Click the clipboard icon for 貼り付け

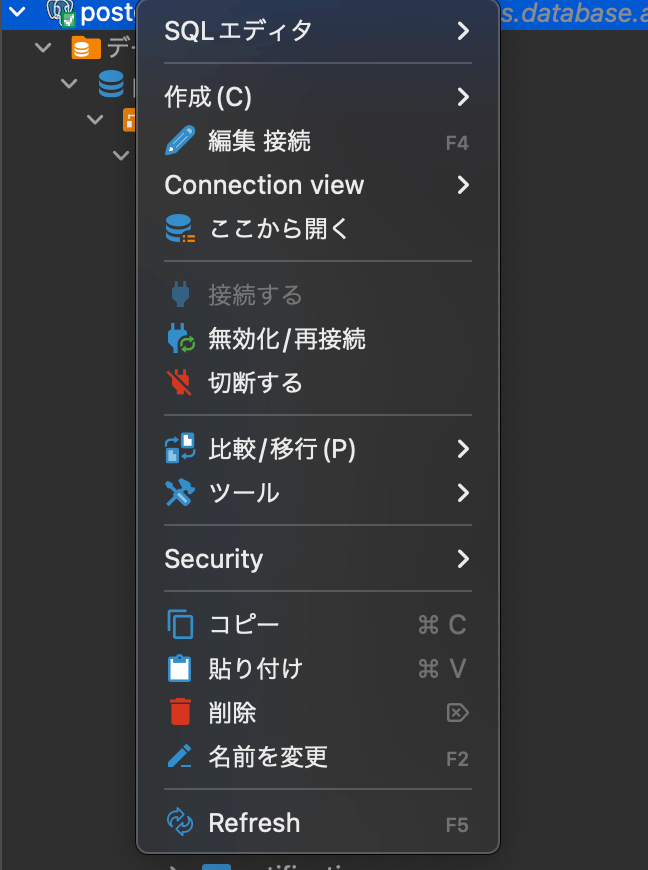tap(180, 669)
